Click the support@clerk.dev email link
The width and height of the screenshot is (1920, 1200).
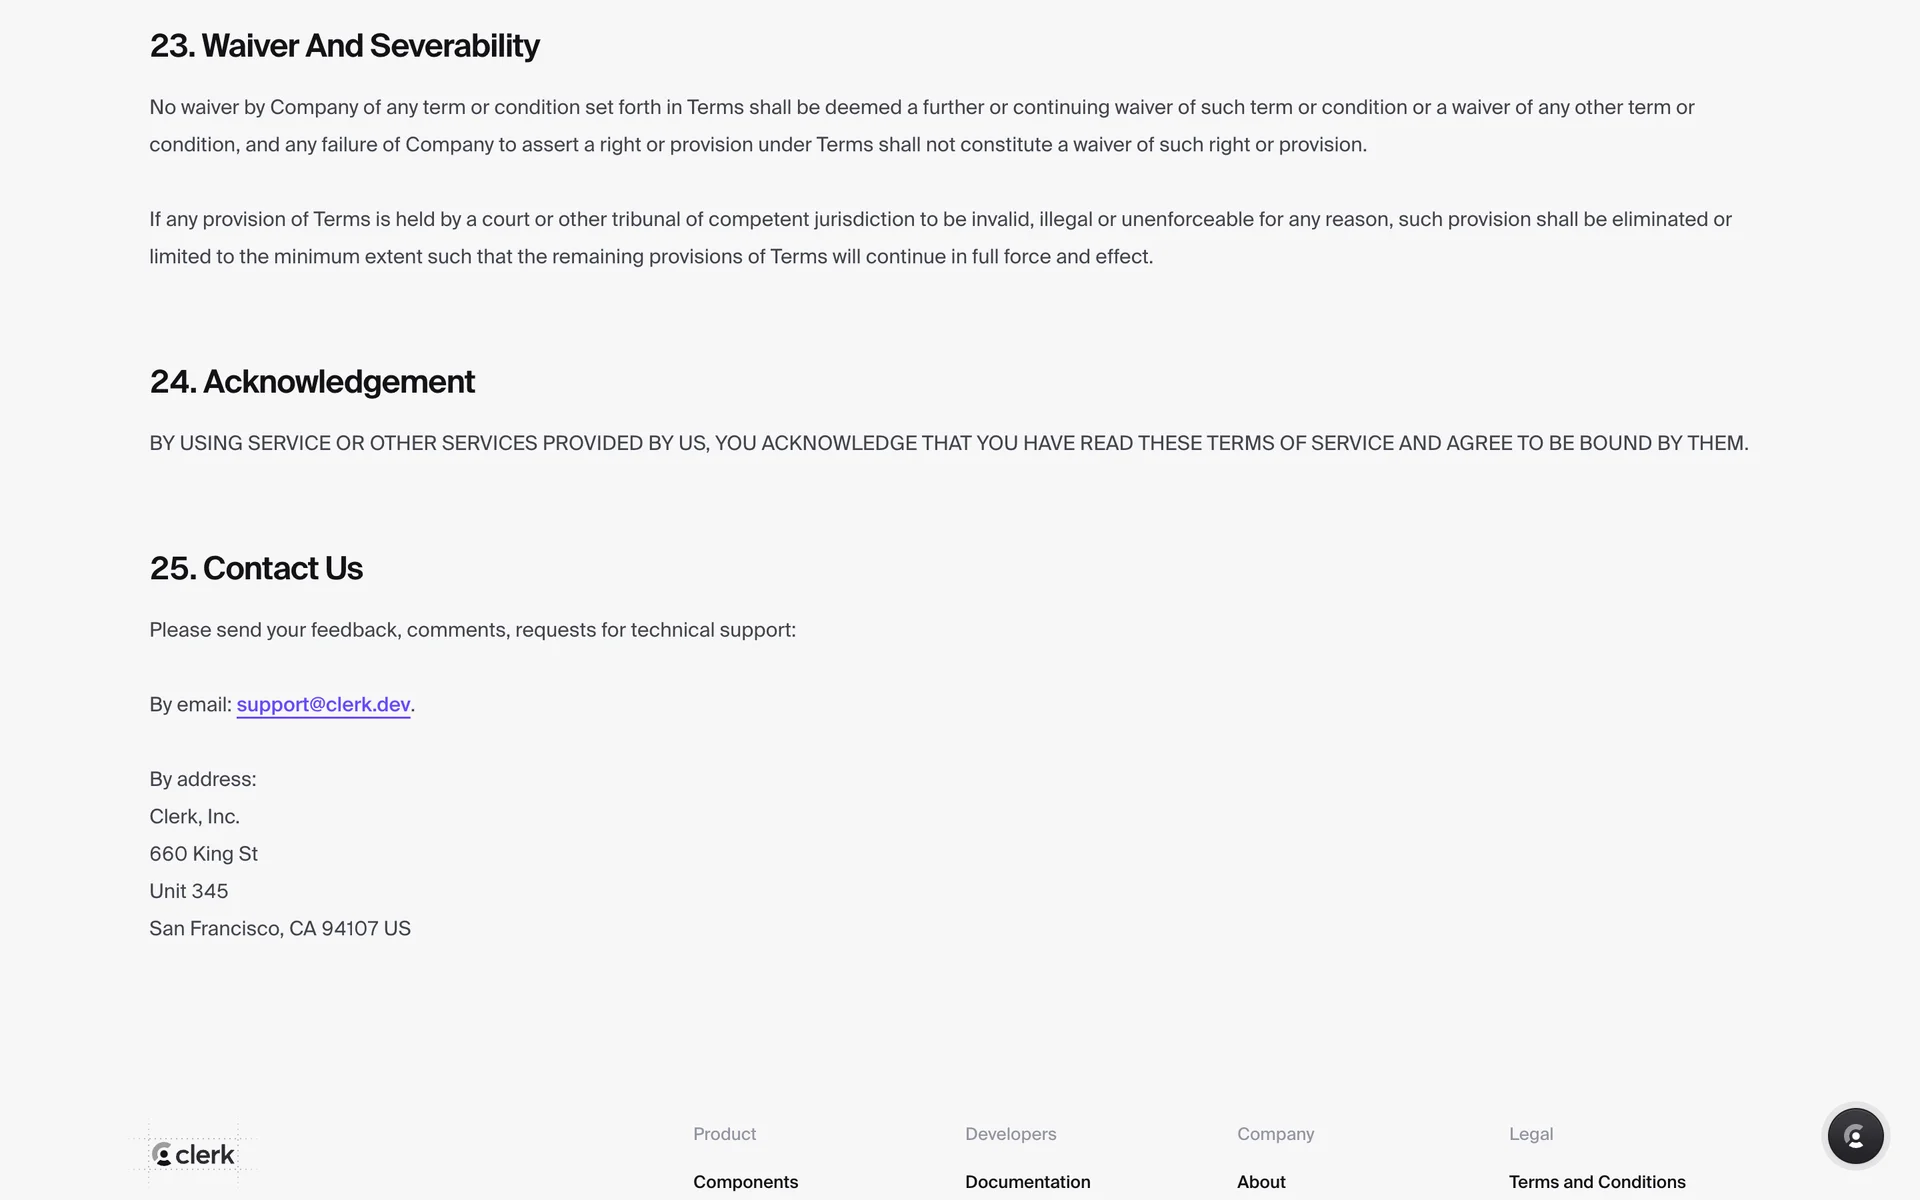[x=323, y=705]
